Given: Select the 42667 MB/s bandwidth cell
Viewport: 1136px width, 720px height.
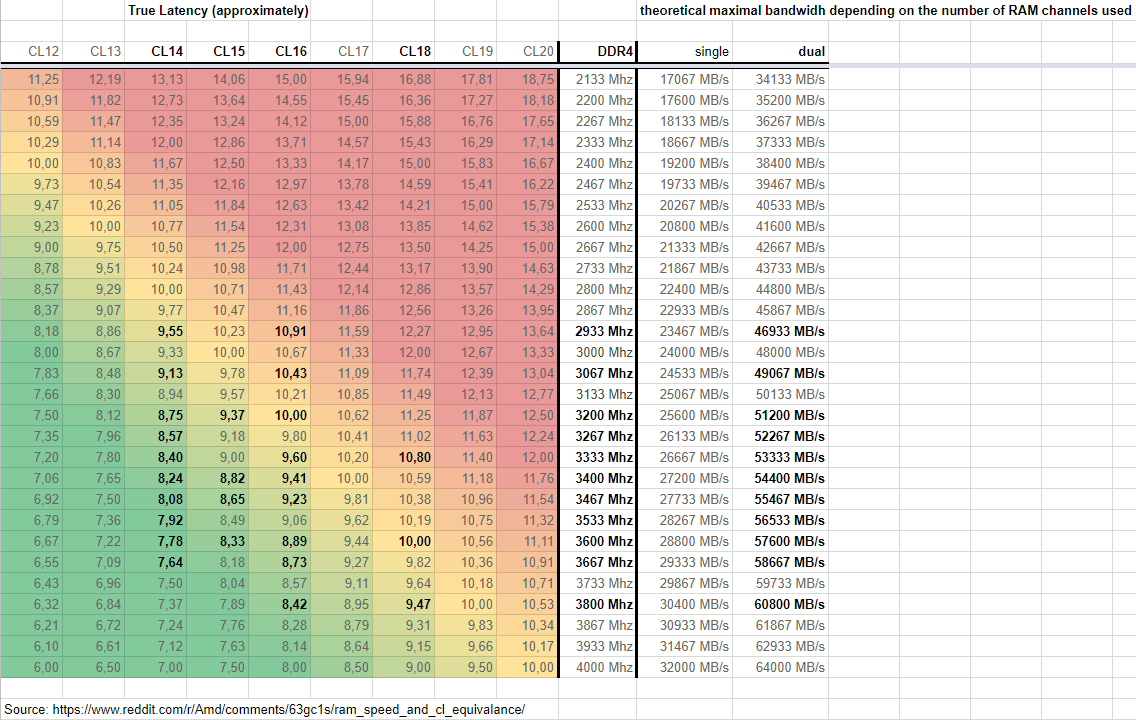Looking at the screenshot, I should (780, 247).
